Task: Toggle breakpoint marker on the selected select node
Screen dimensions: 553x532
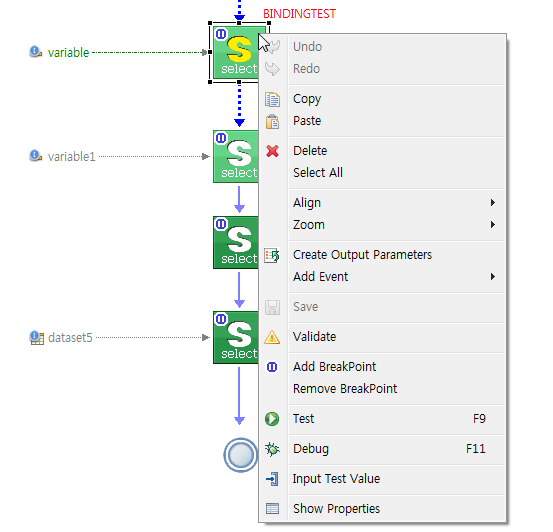Action: [221, 34]
